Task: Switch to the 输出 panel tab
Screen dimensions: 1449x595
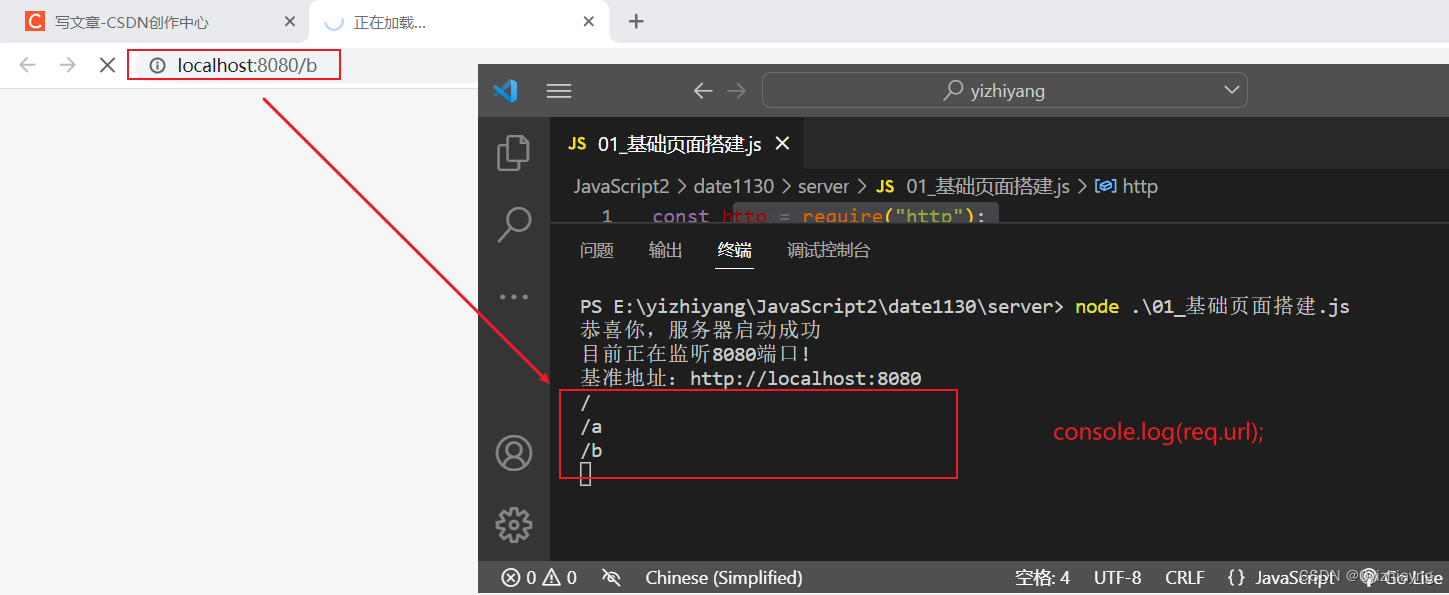Action: (665, 250)
